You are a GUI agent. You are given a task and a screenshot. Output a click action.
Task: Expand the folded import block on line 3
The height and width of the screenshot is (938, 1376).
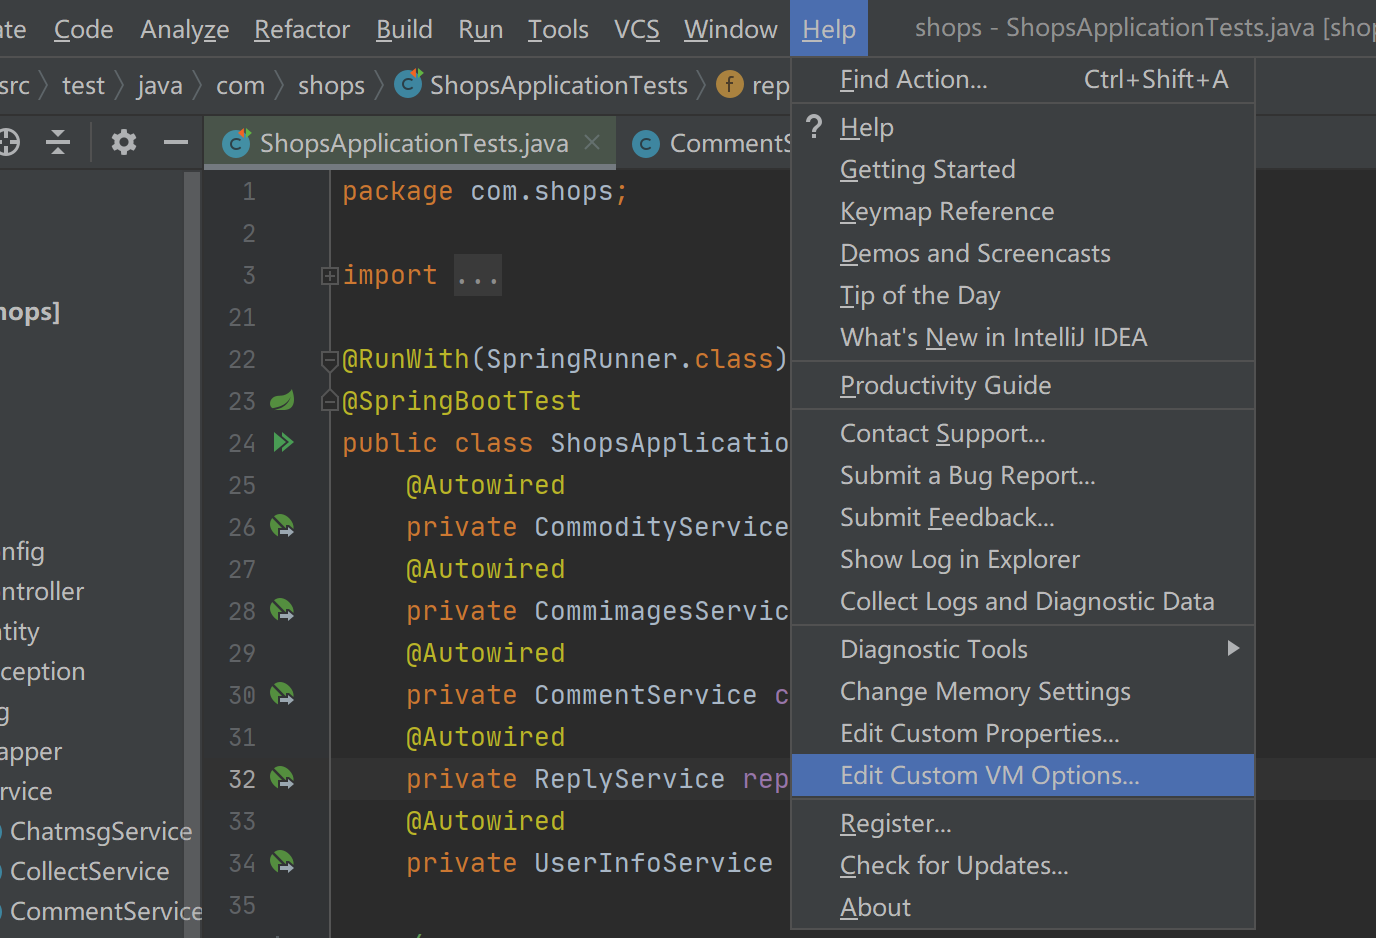pos(329,275)
